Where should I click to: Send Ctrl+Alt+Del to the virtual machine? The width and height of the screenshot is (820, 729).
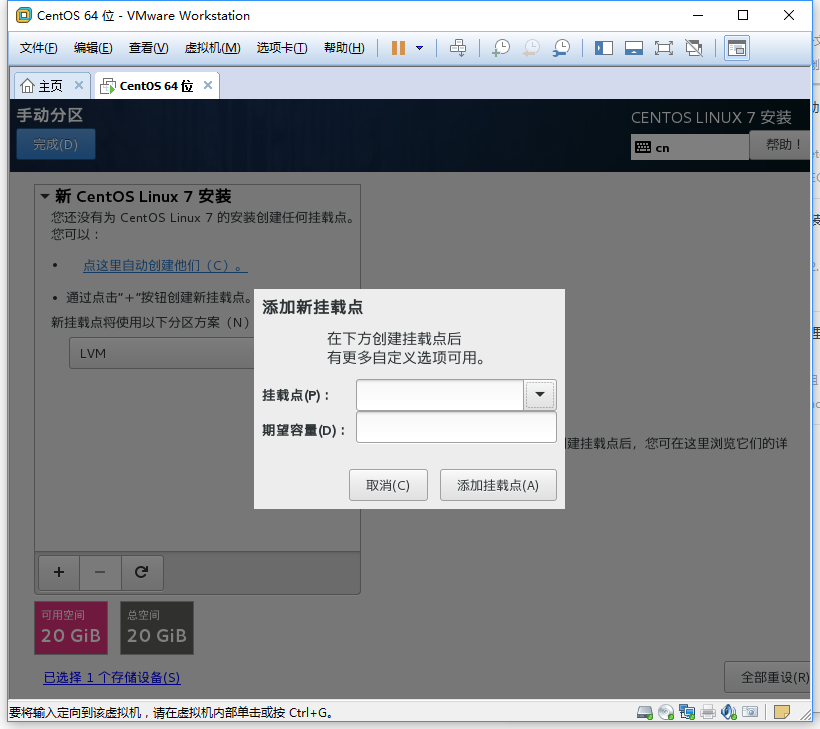(458, 48)
